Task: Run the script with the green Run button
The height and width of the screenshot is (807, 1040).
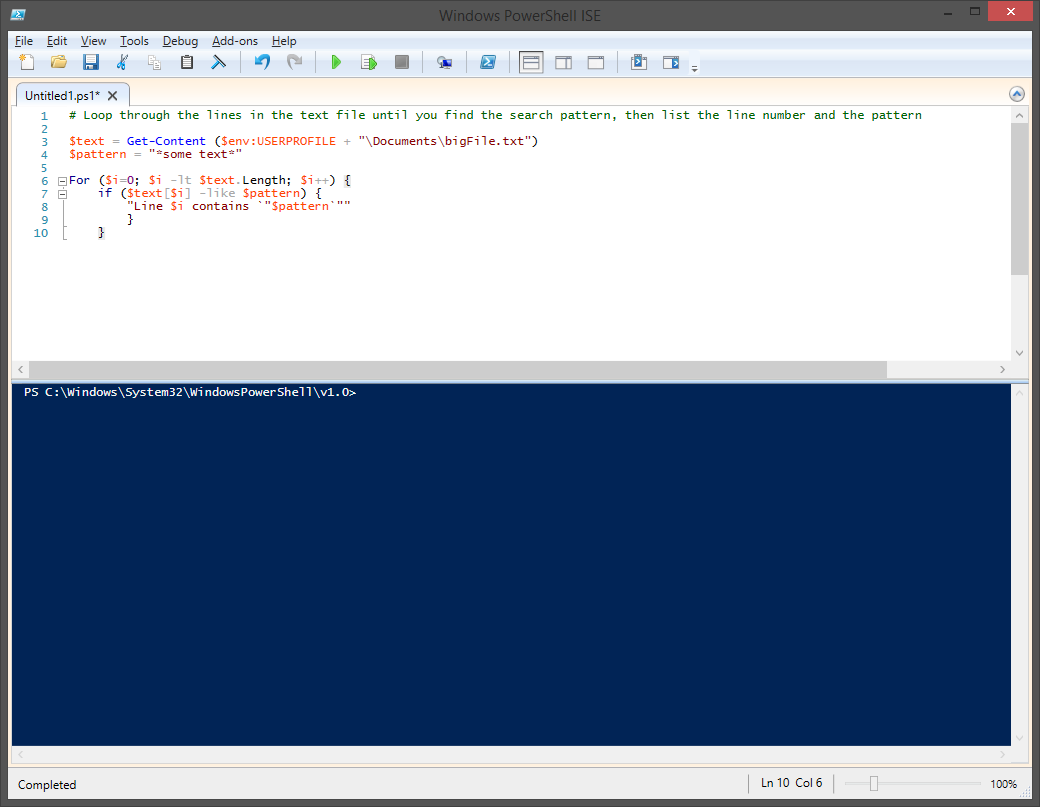Action: 336,62
